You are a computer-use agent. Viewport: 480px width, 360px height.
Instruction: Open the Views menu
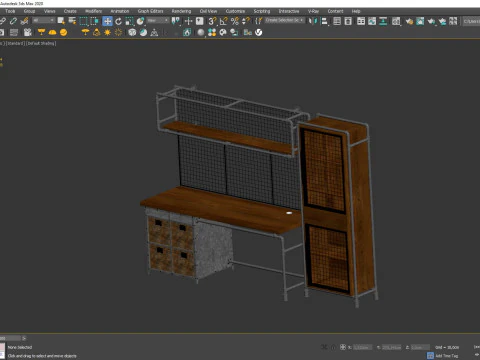[50, 11]
